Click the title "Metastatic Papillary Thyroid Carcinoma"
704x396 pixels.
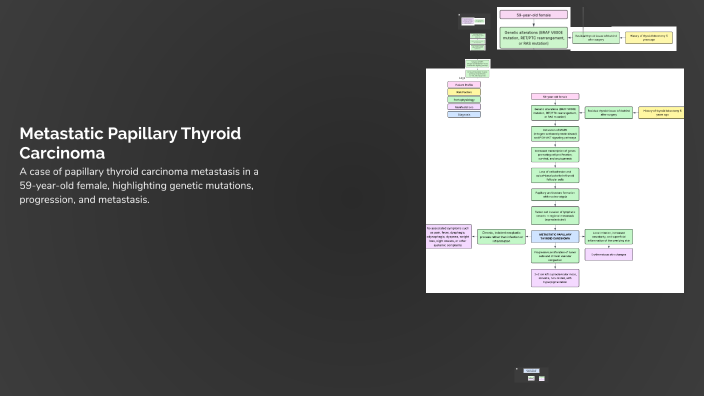click(x=130, y=143)
